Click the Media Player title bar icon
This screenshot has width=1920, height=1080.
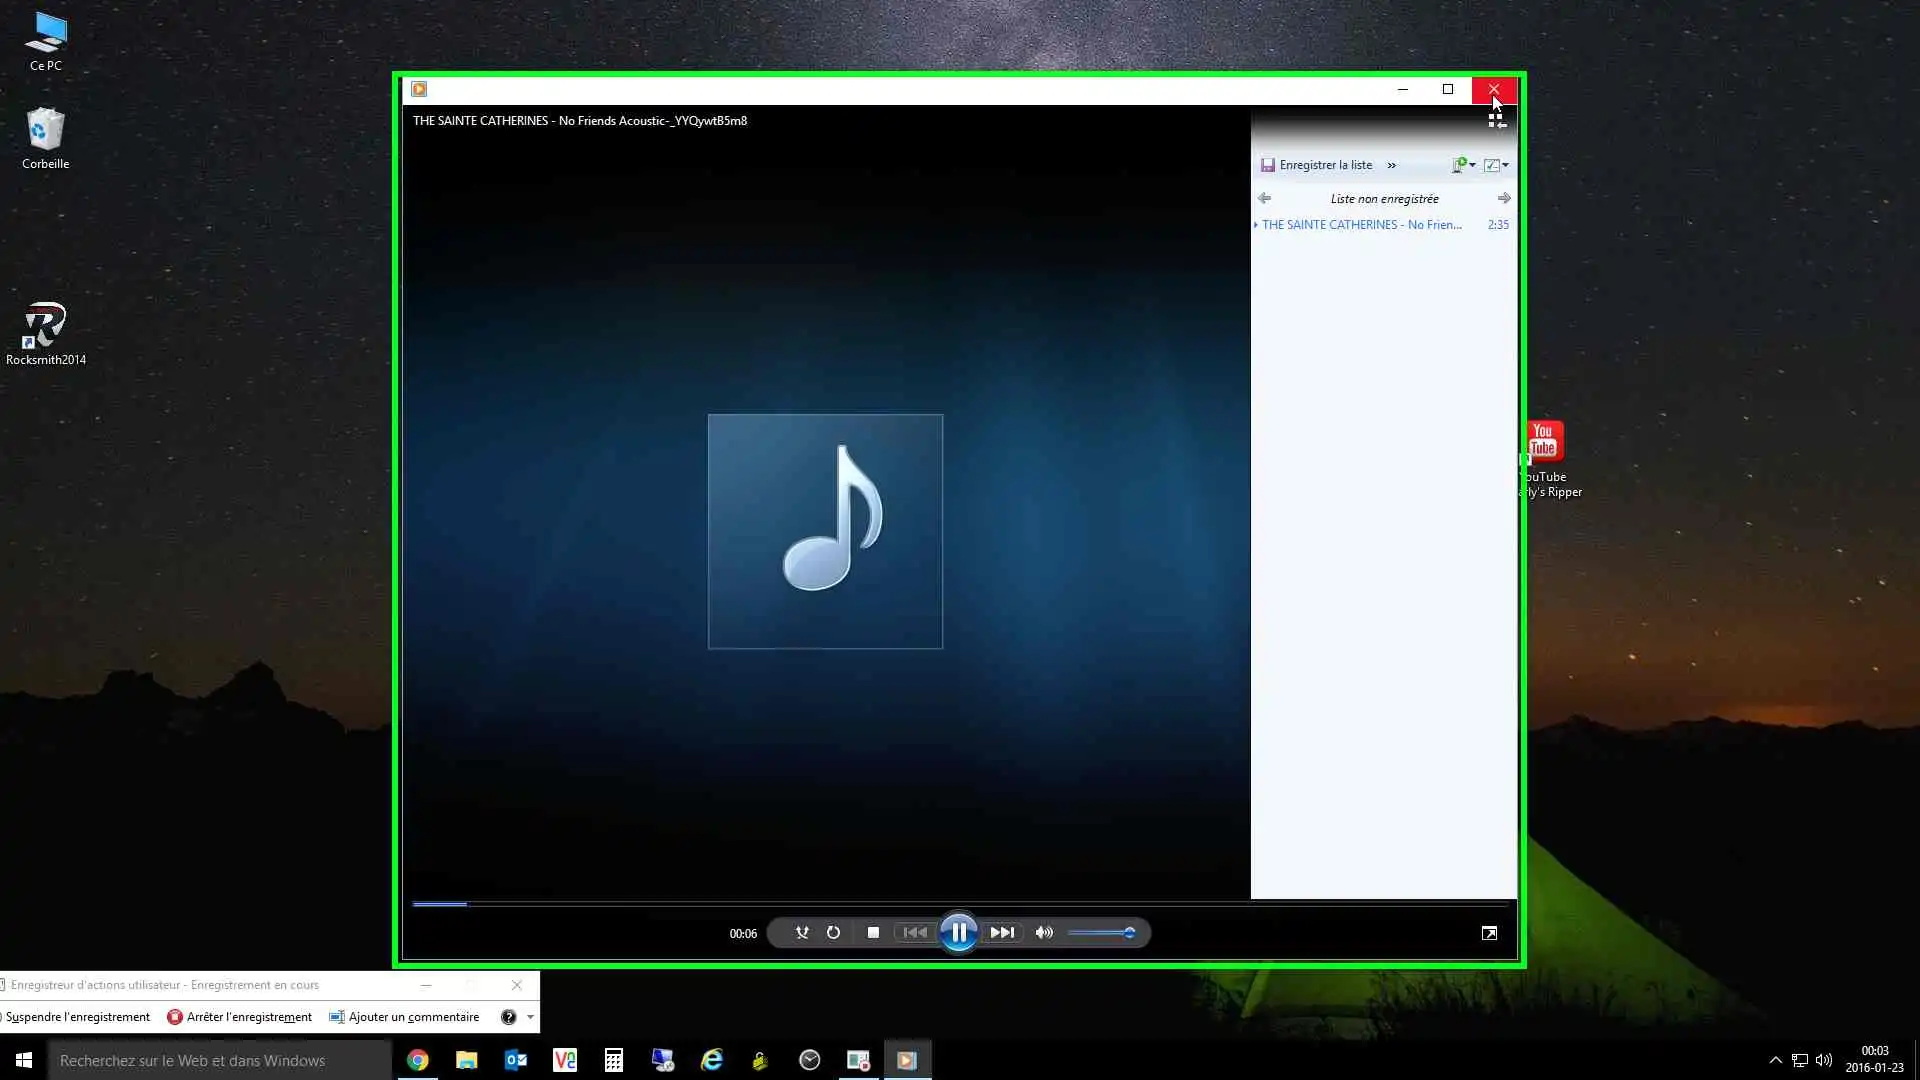pyautogui.click(x=419, y=89)
